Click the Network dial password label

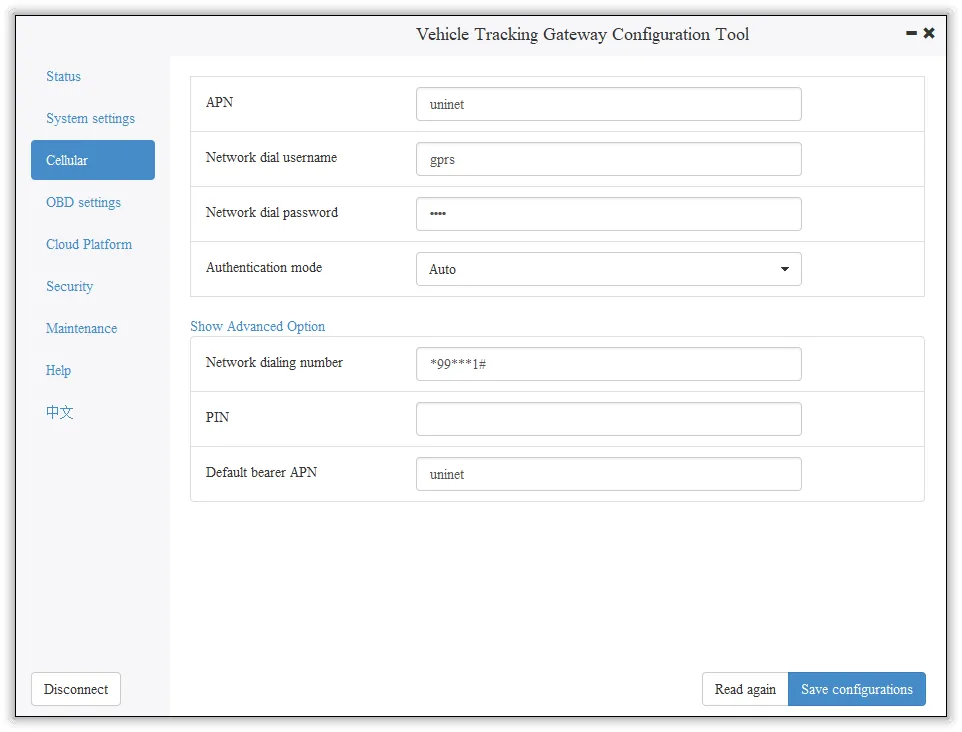tap(272, 212)
